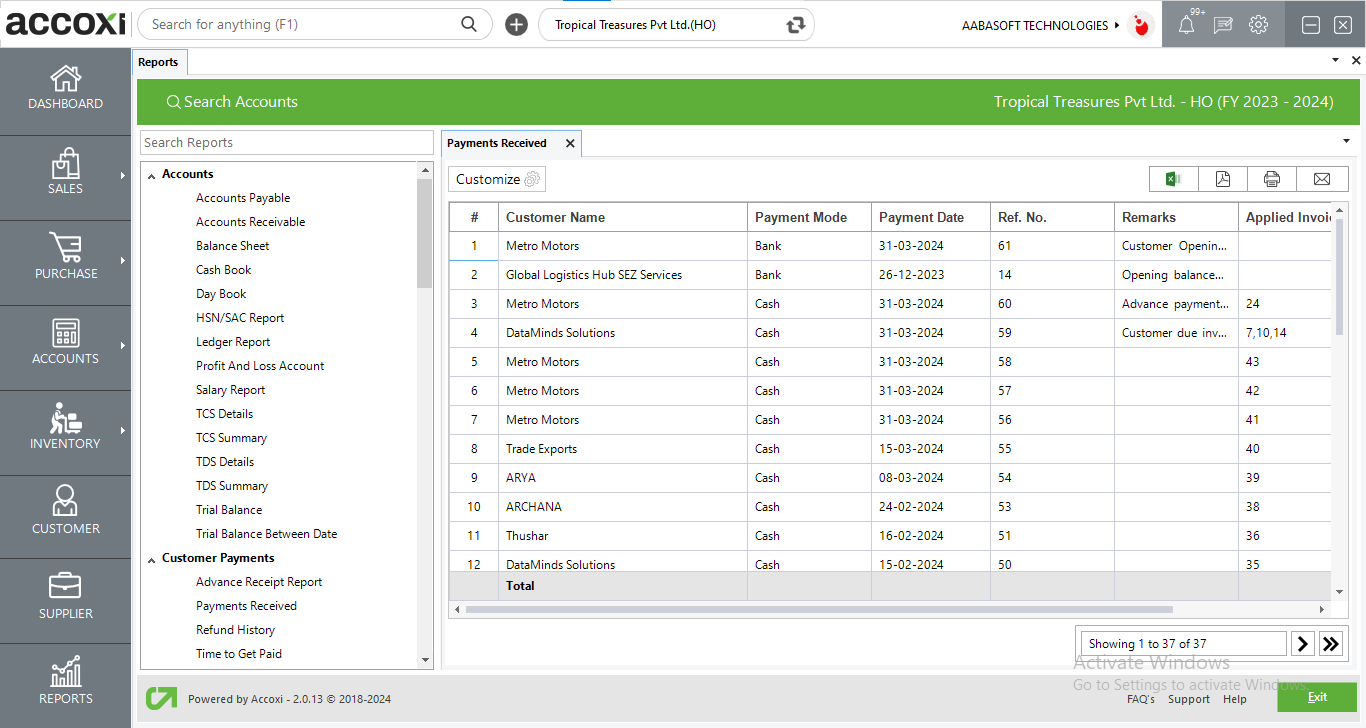The height and width of the screenshot is (728, 1366).
Task: Export report to Excel icon
Action: [x=1174, y=179]
